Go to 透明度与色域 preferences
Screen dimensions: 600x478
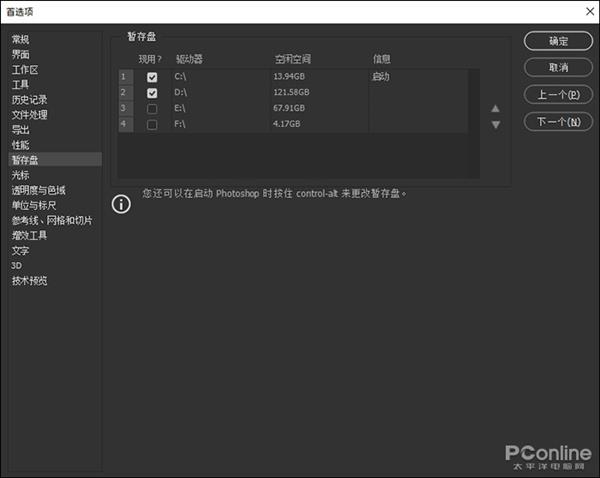(38, 190)
